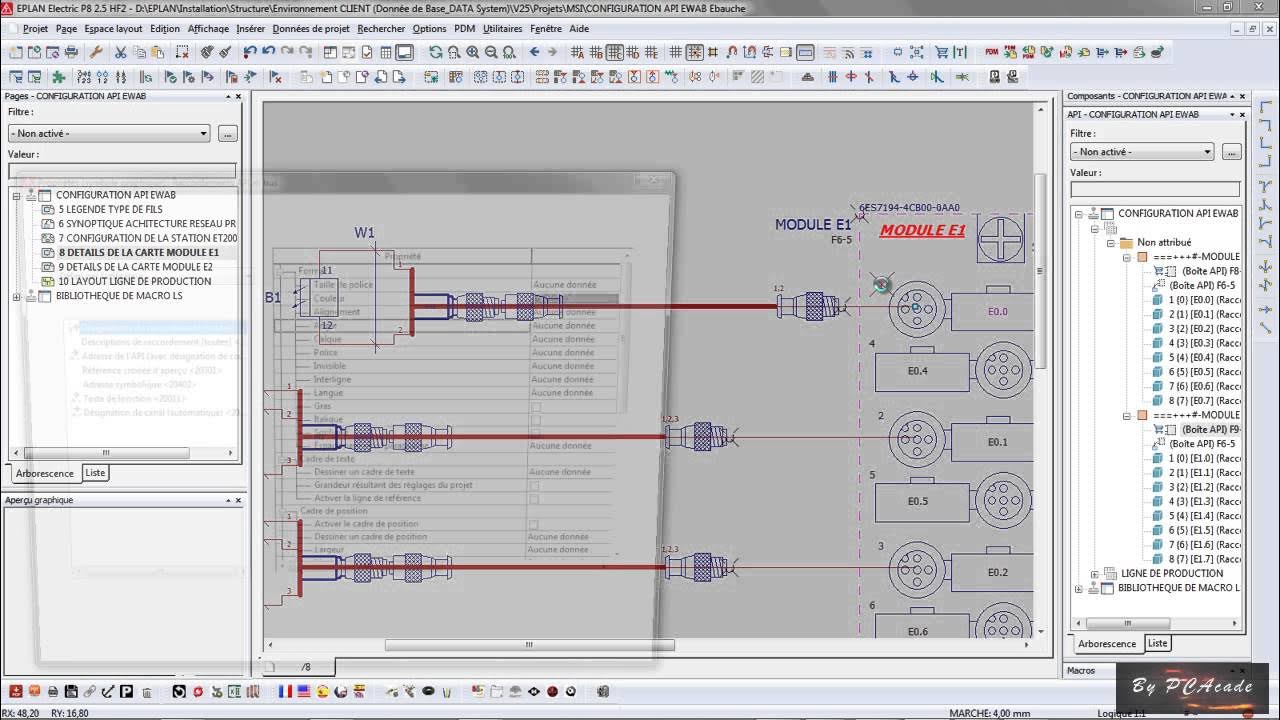
Task: Click the Zoom in magnifier icon
Action: [473, 52]
